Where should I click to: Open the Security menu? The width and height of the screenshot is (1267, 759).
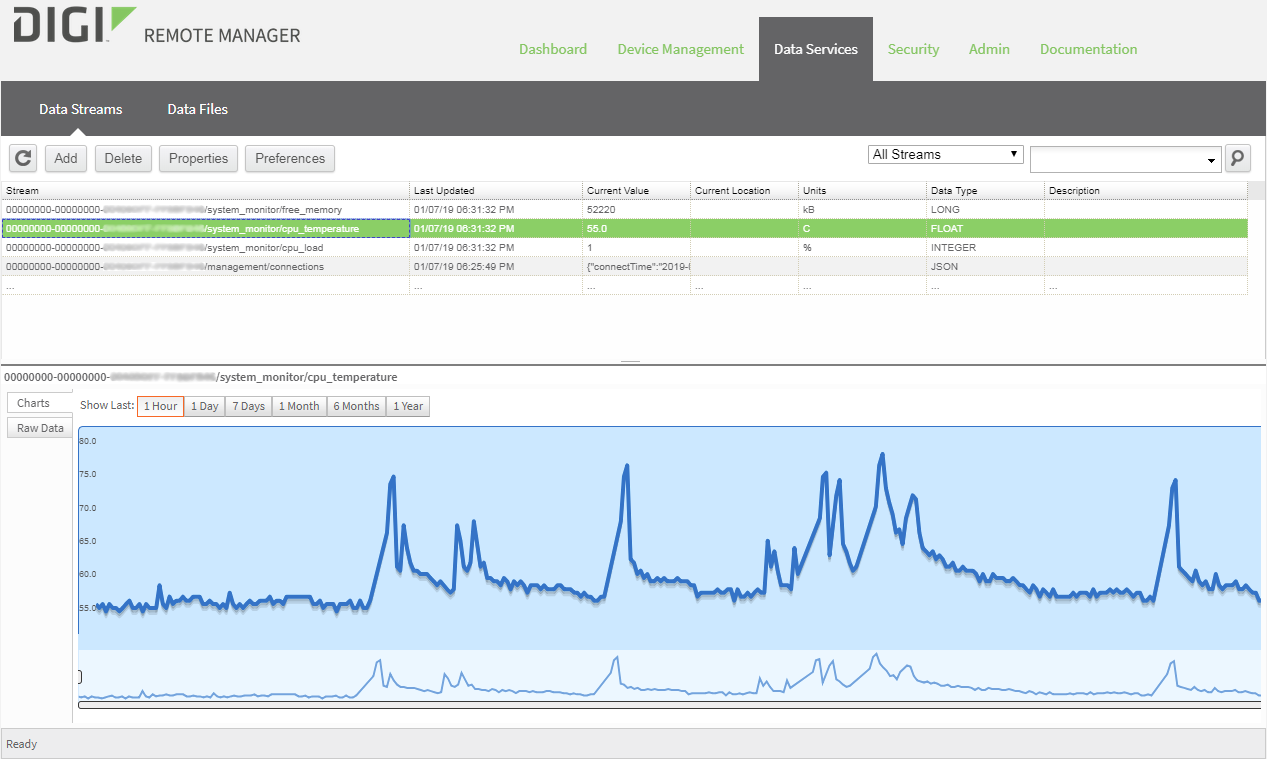913,49
